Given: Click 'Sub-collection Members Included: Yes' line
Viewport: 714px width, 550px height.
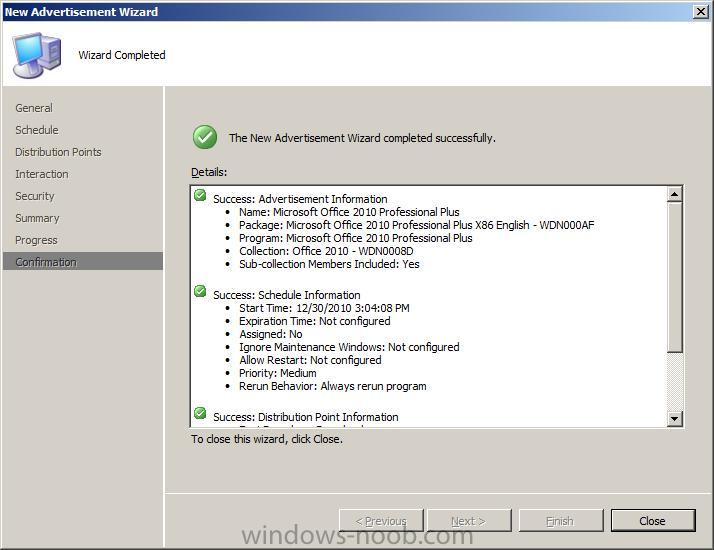Looking at the screenshot, I should coord(329,264).
